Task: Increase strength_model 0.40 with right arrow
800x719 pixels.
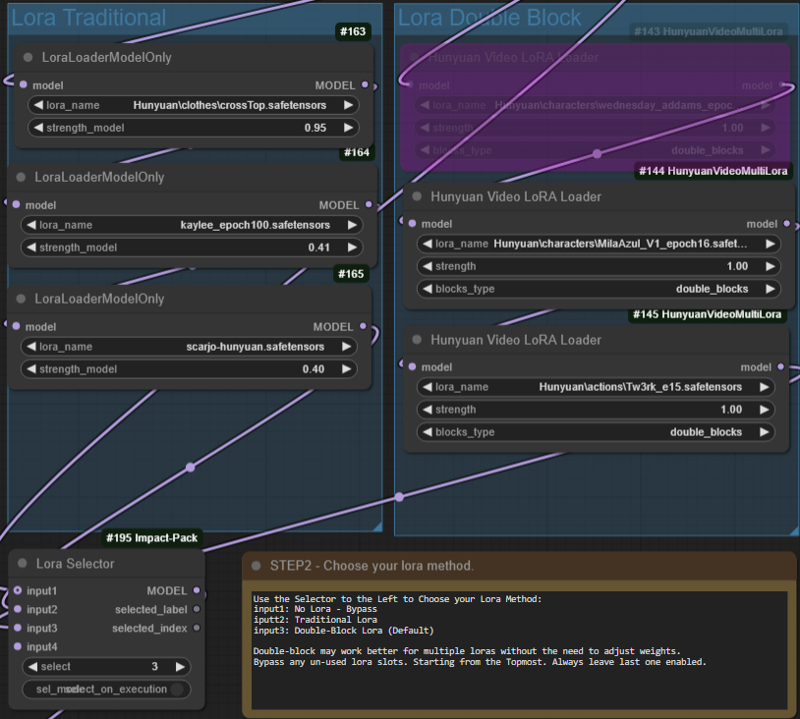Action: (x=346, y=369)
